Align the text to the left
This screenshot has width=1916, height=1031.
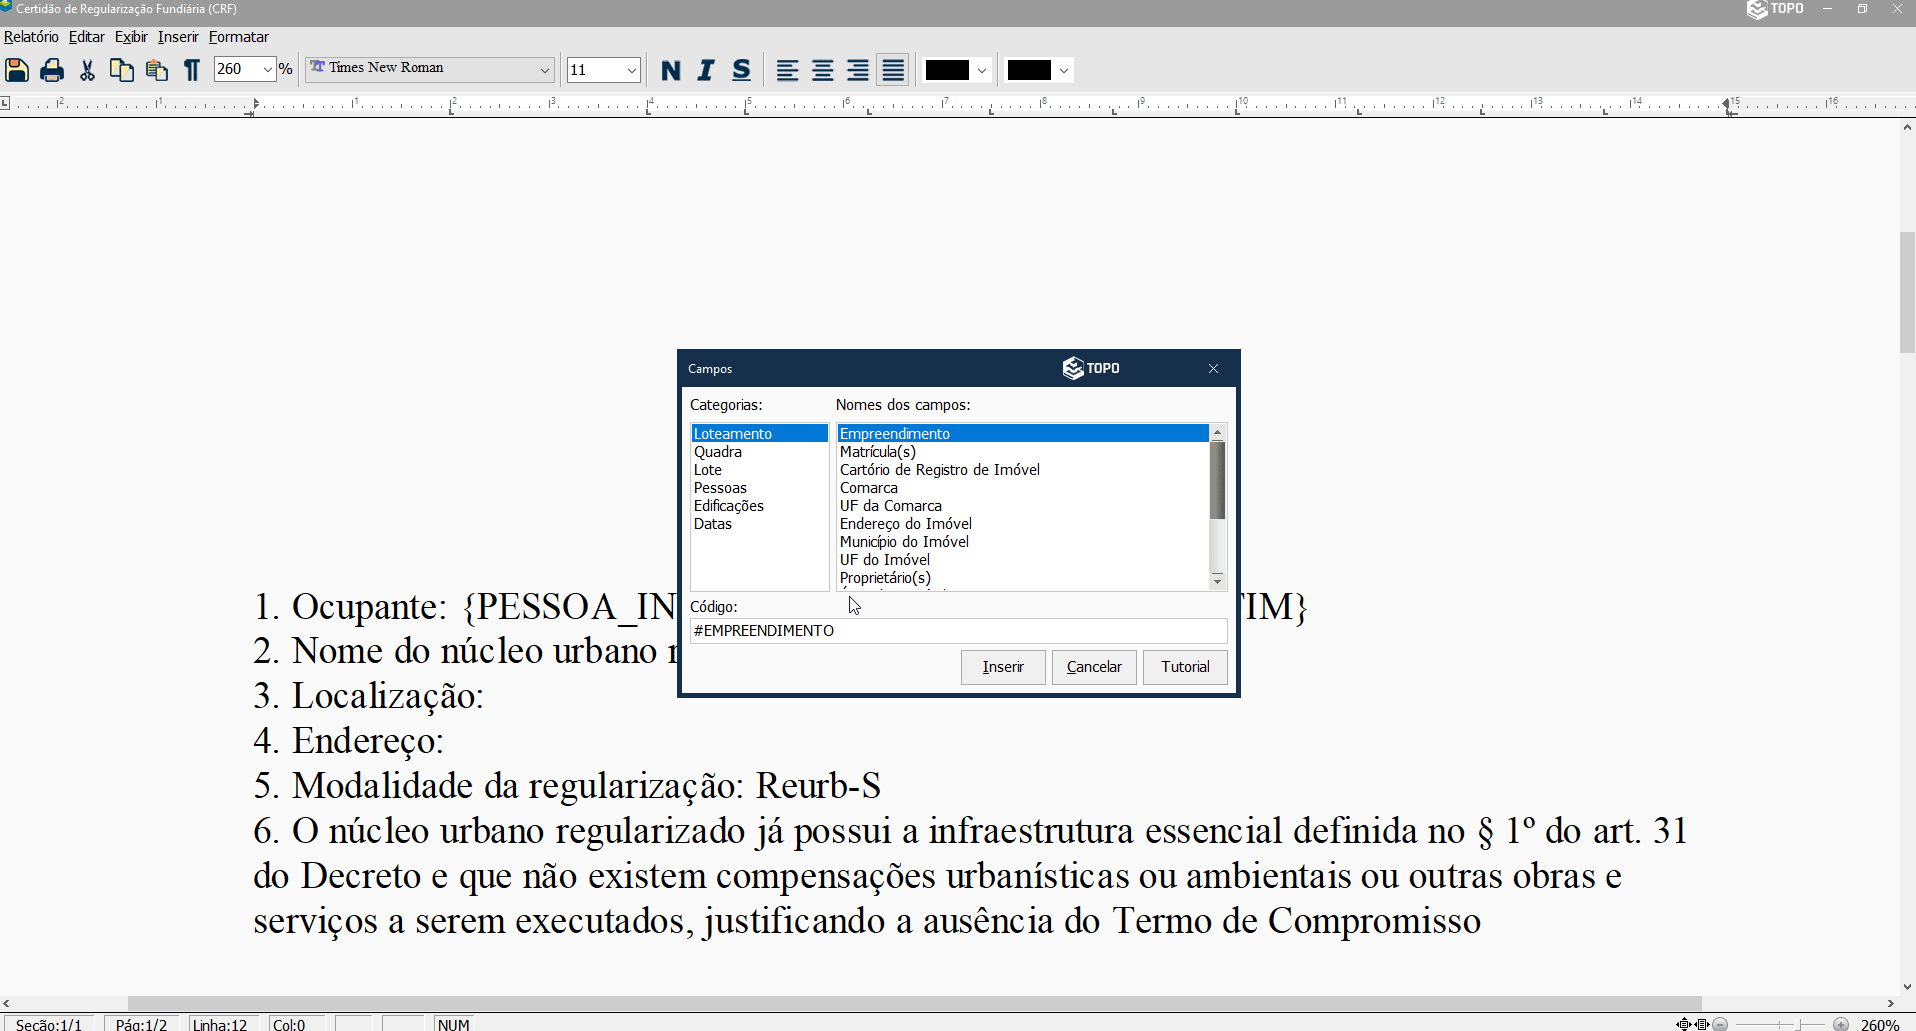[788, 70]
